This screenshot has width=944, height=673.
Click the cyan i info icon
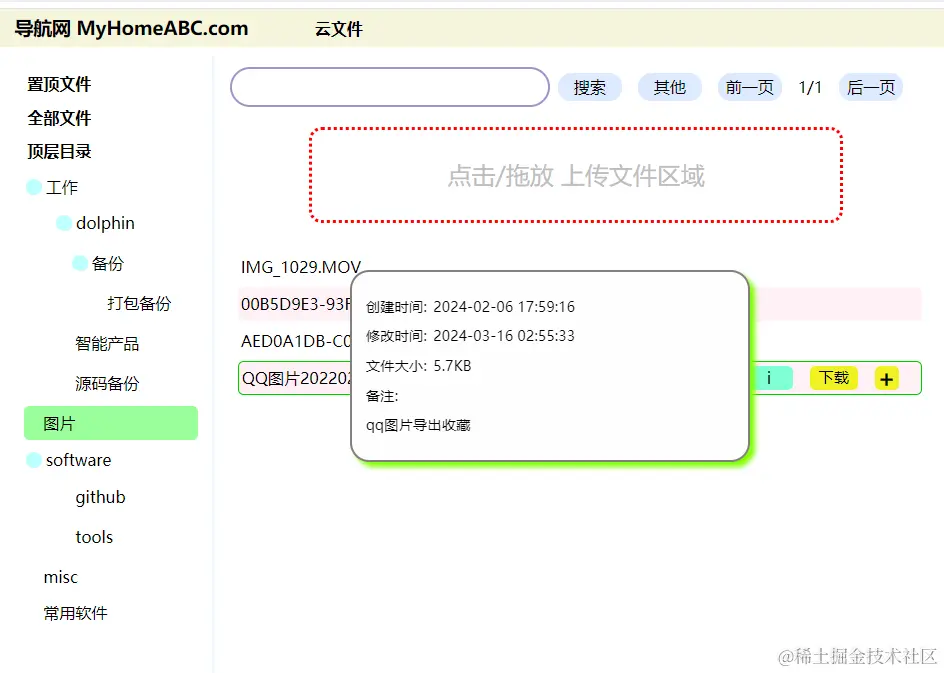(772, 378)
